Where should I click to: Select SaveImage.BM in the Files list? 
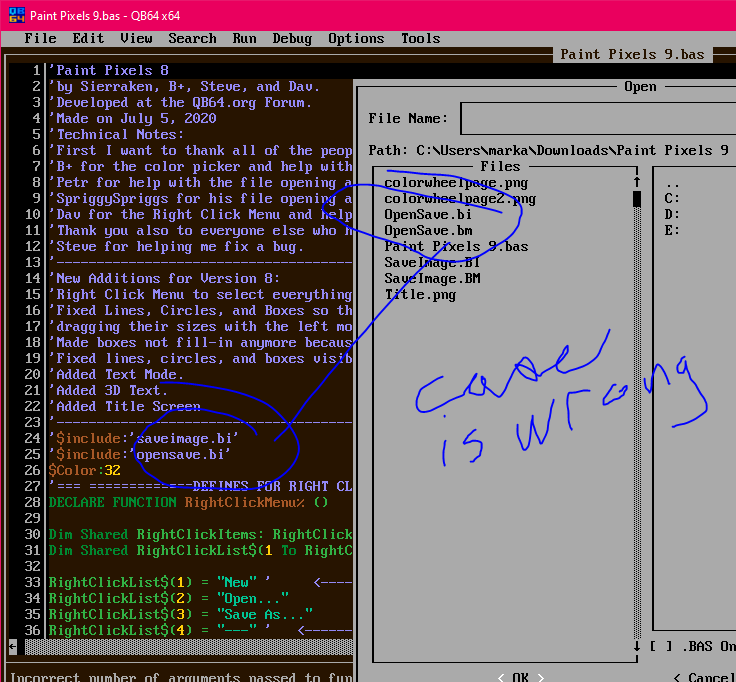click(432, 278)
